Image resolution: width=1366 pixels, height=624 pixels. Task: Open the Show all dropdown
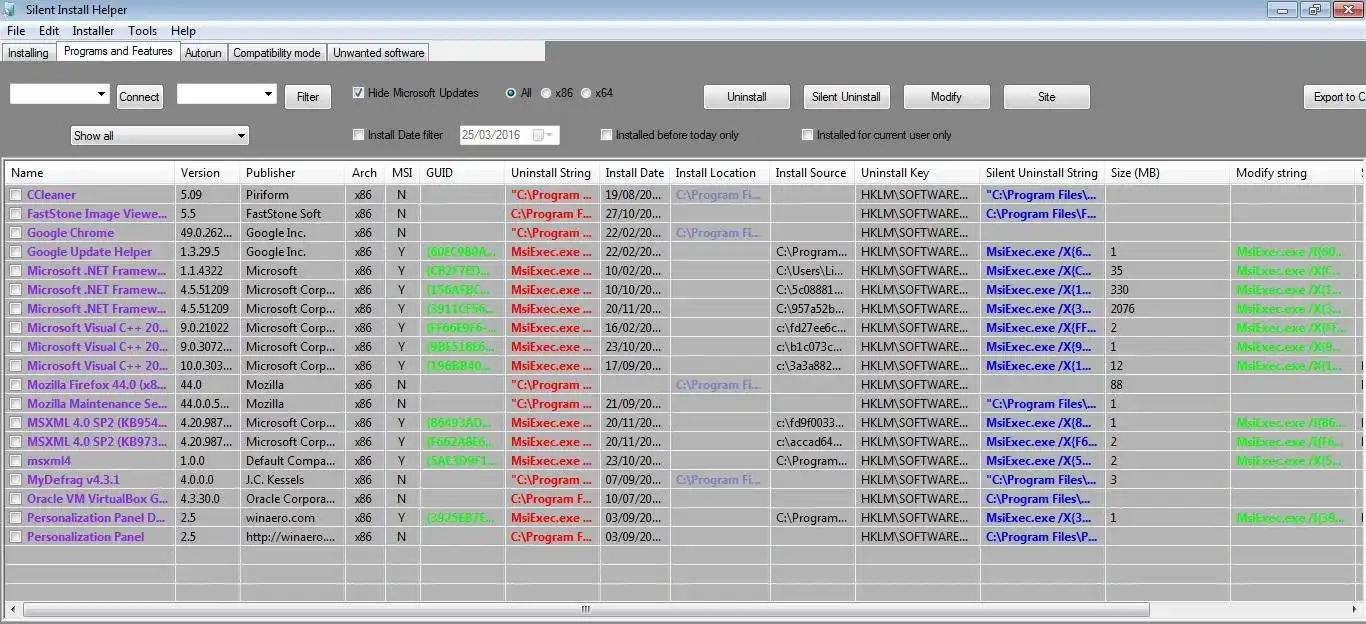[160, 136]
